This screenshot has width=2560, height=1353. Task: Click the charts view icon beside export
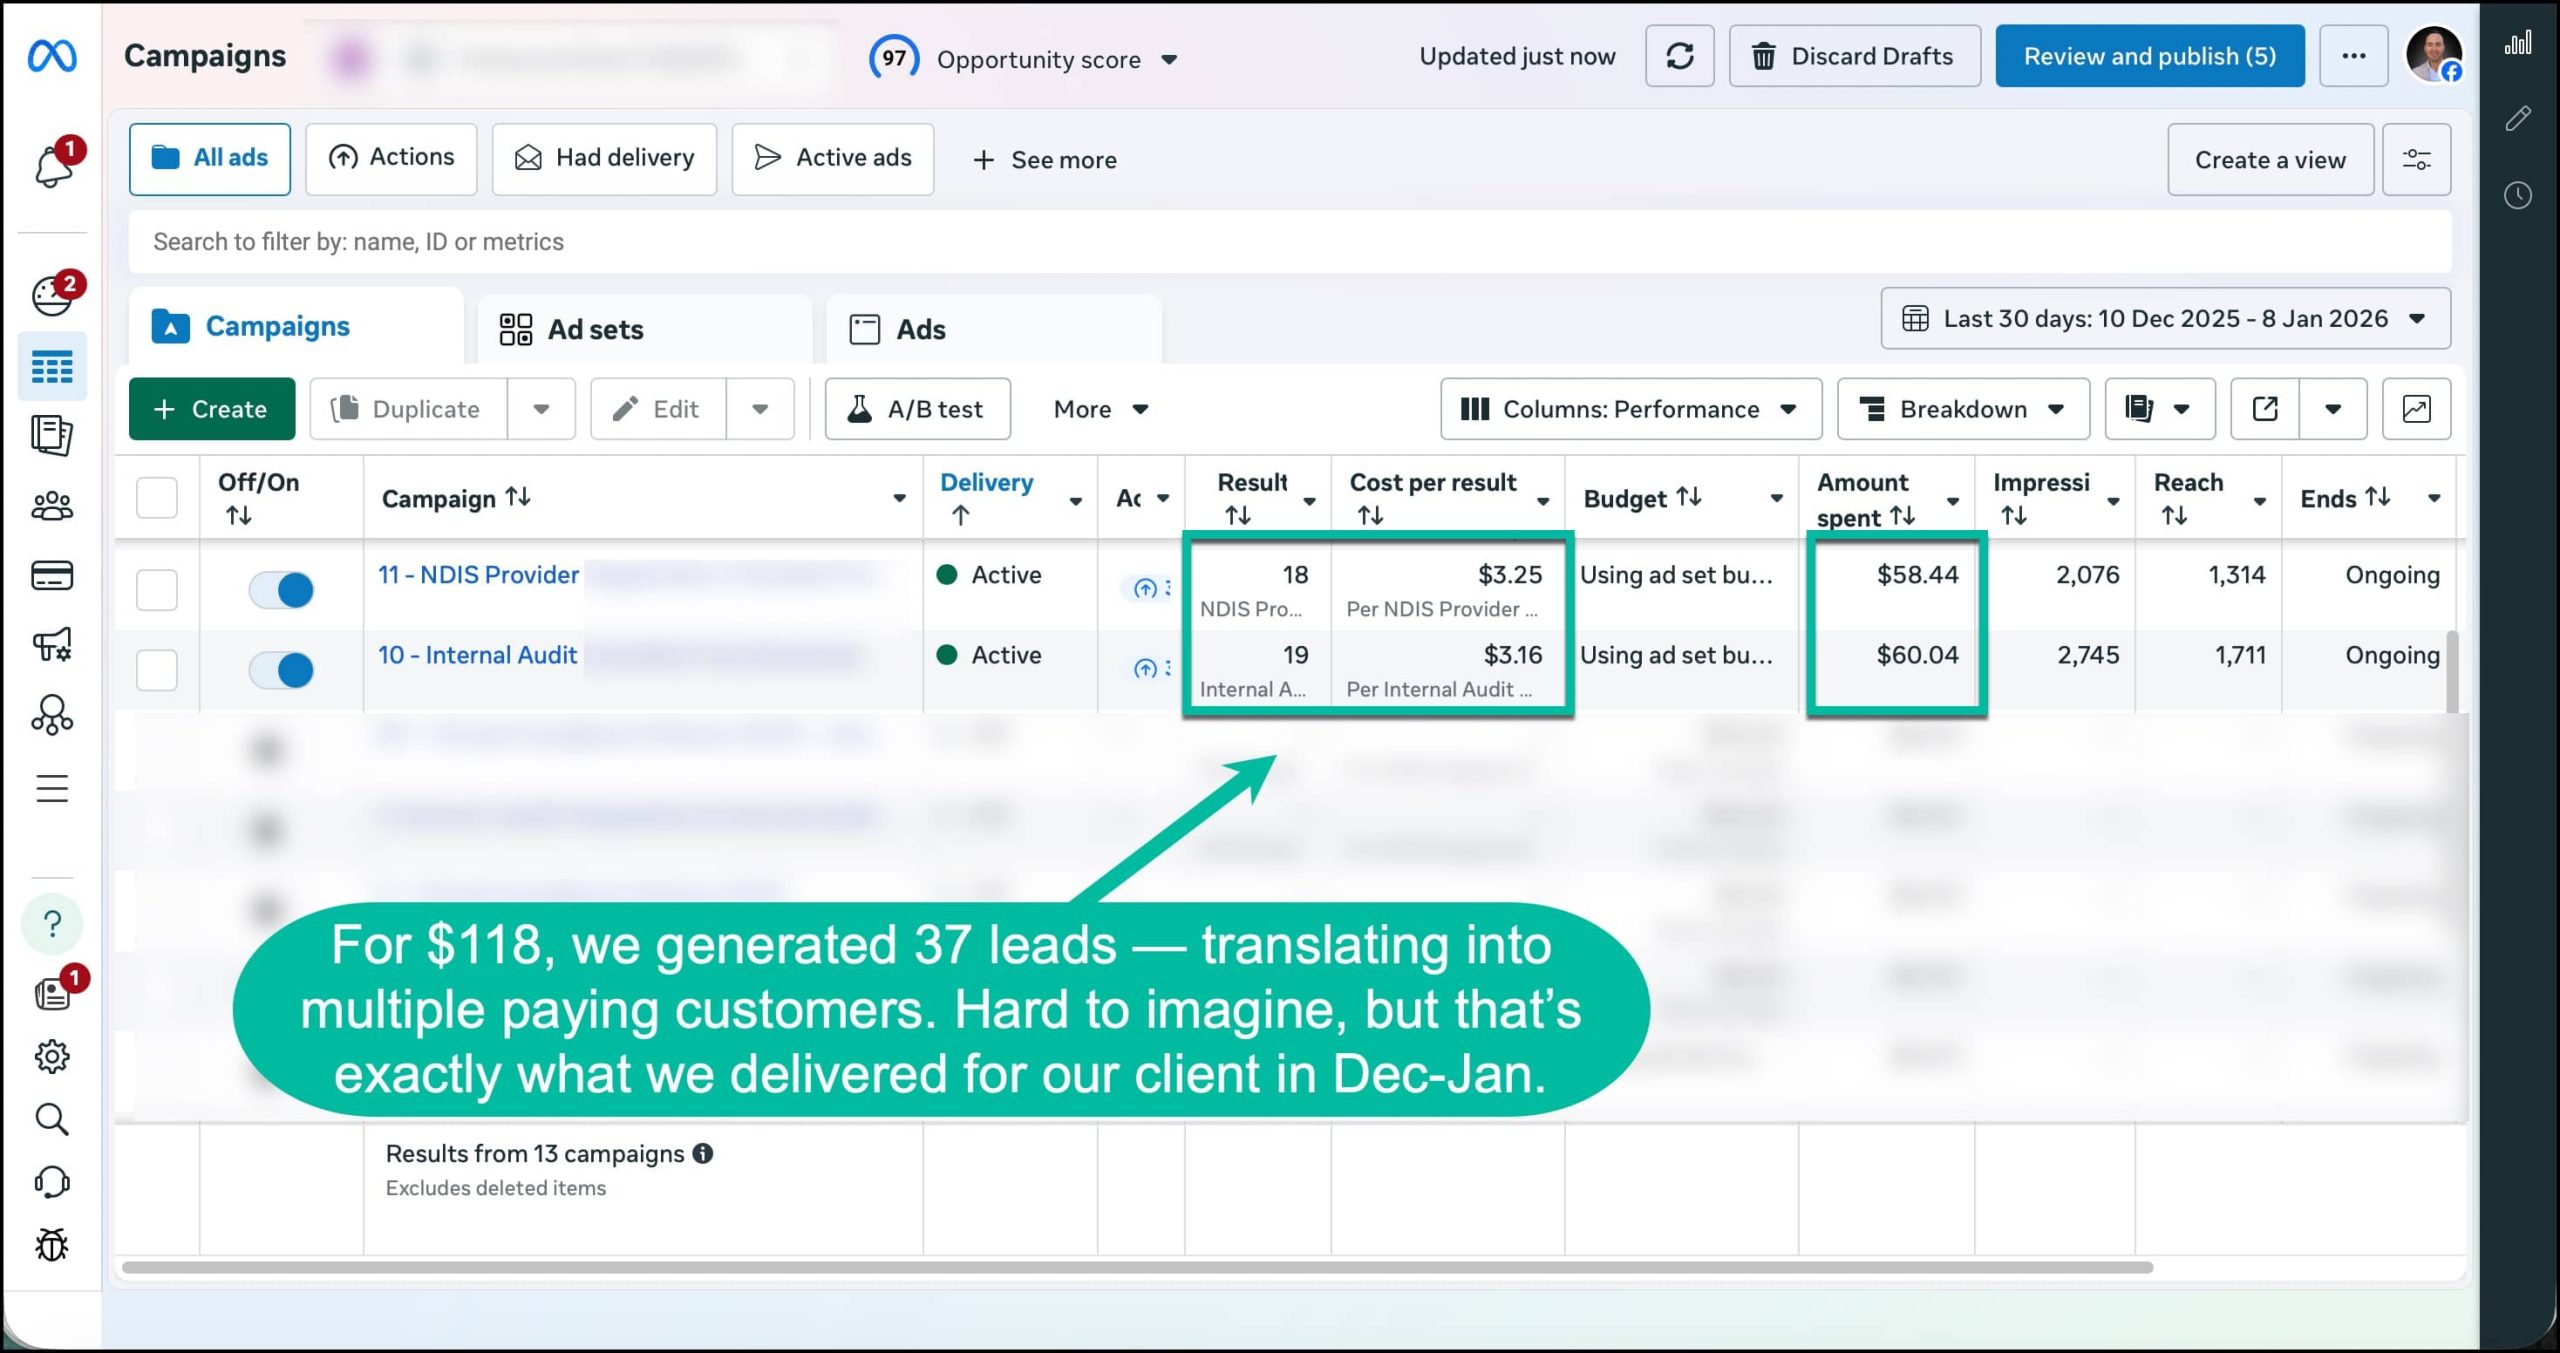click(x=2416, y=409)
